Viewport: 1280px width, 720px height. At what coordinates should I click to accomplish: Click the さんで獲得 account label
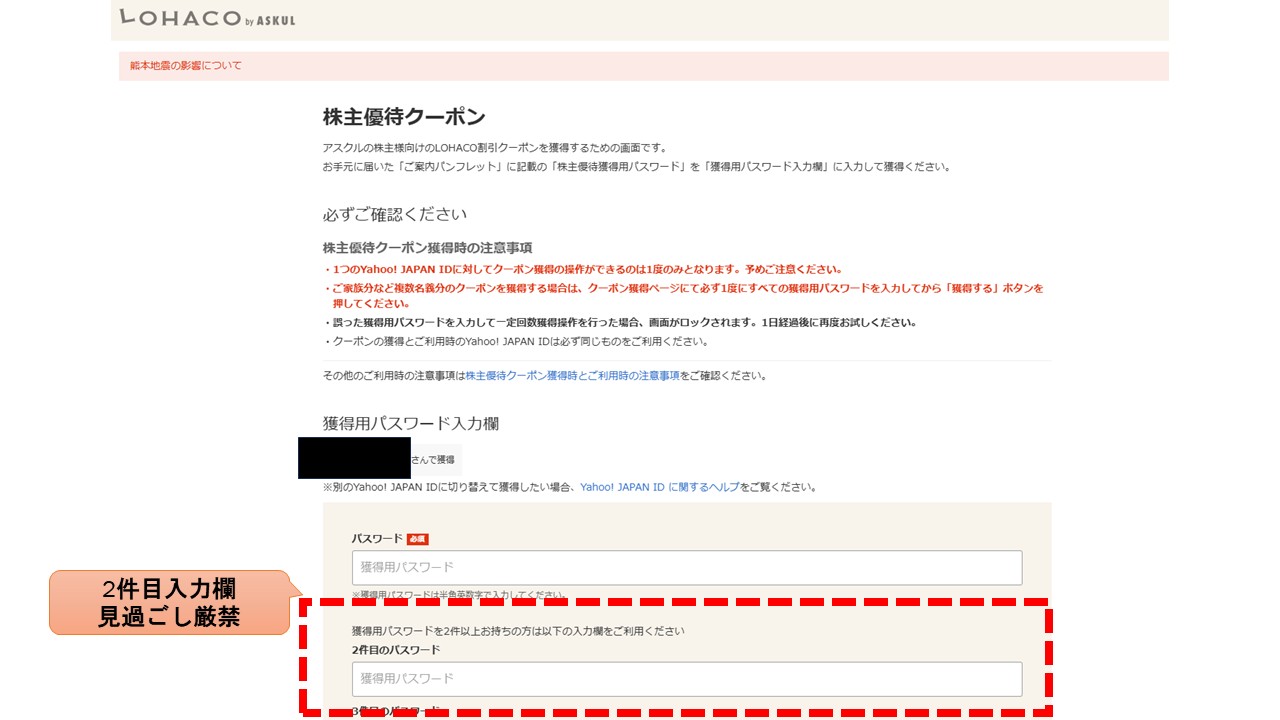point(433,460)
